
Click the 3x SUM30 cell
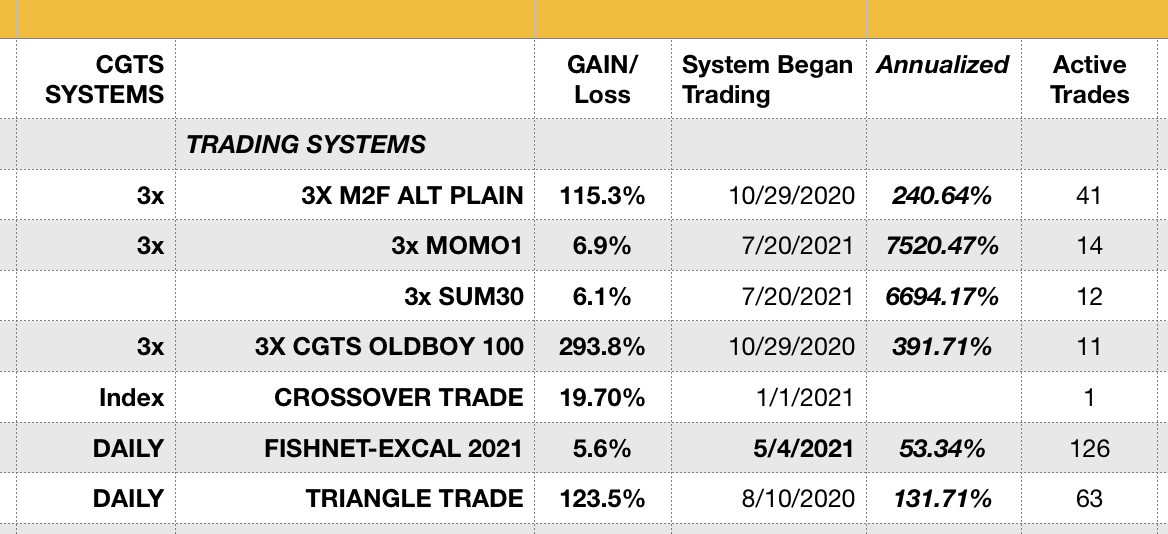pyautogui.click(x=464, y=296)
